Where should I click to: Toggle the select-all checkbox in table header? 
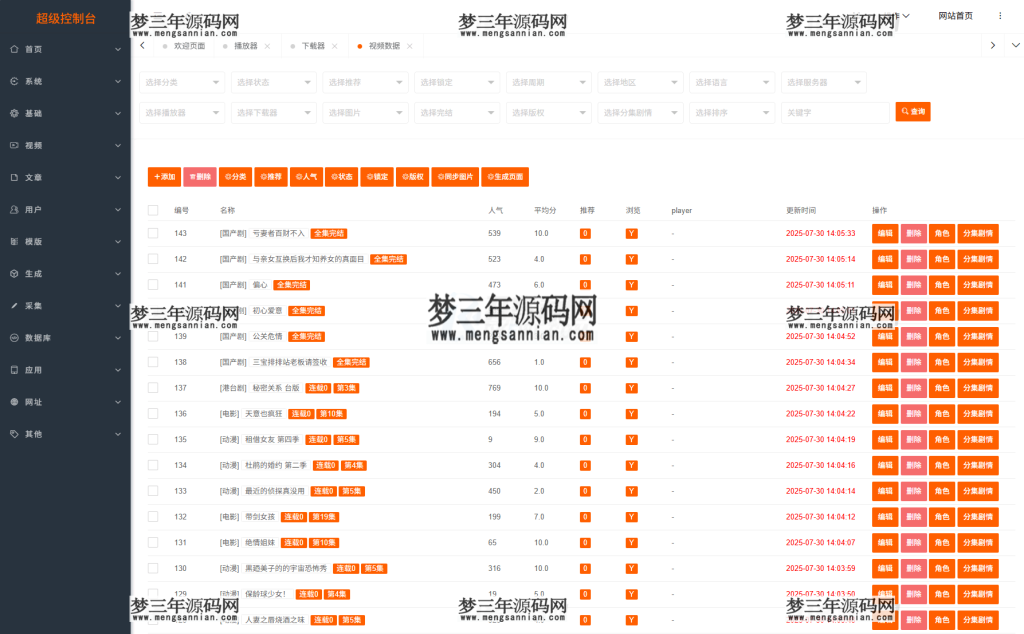click(x=154, y=210)
